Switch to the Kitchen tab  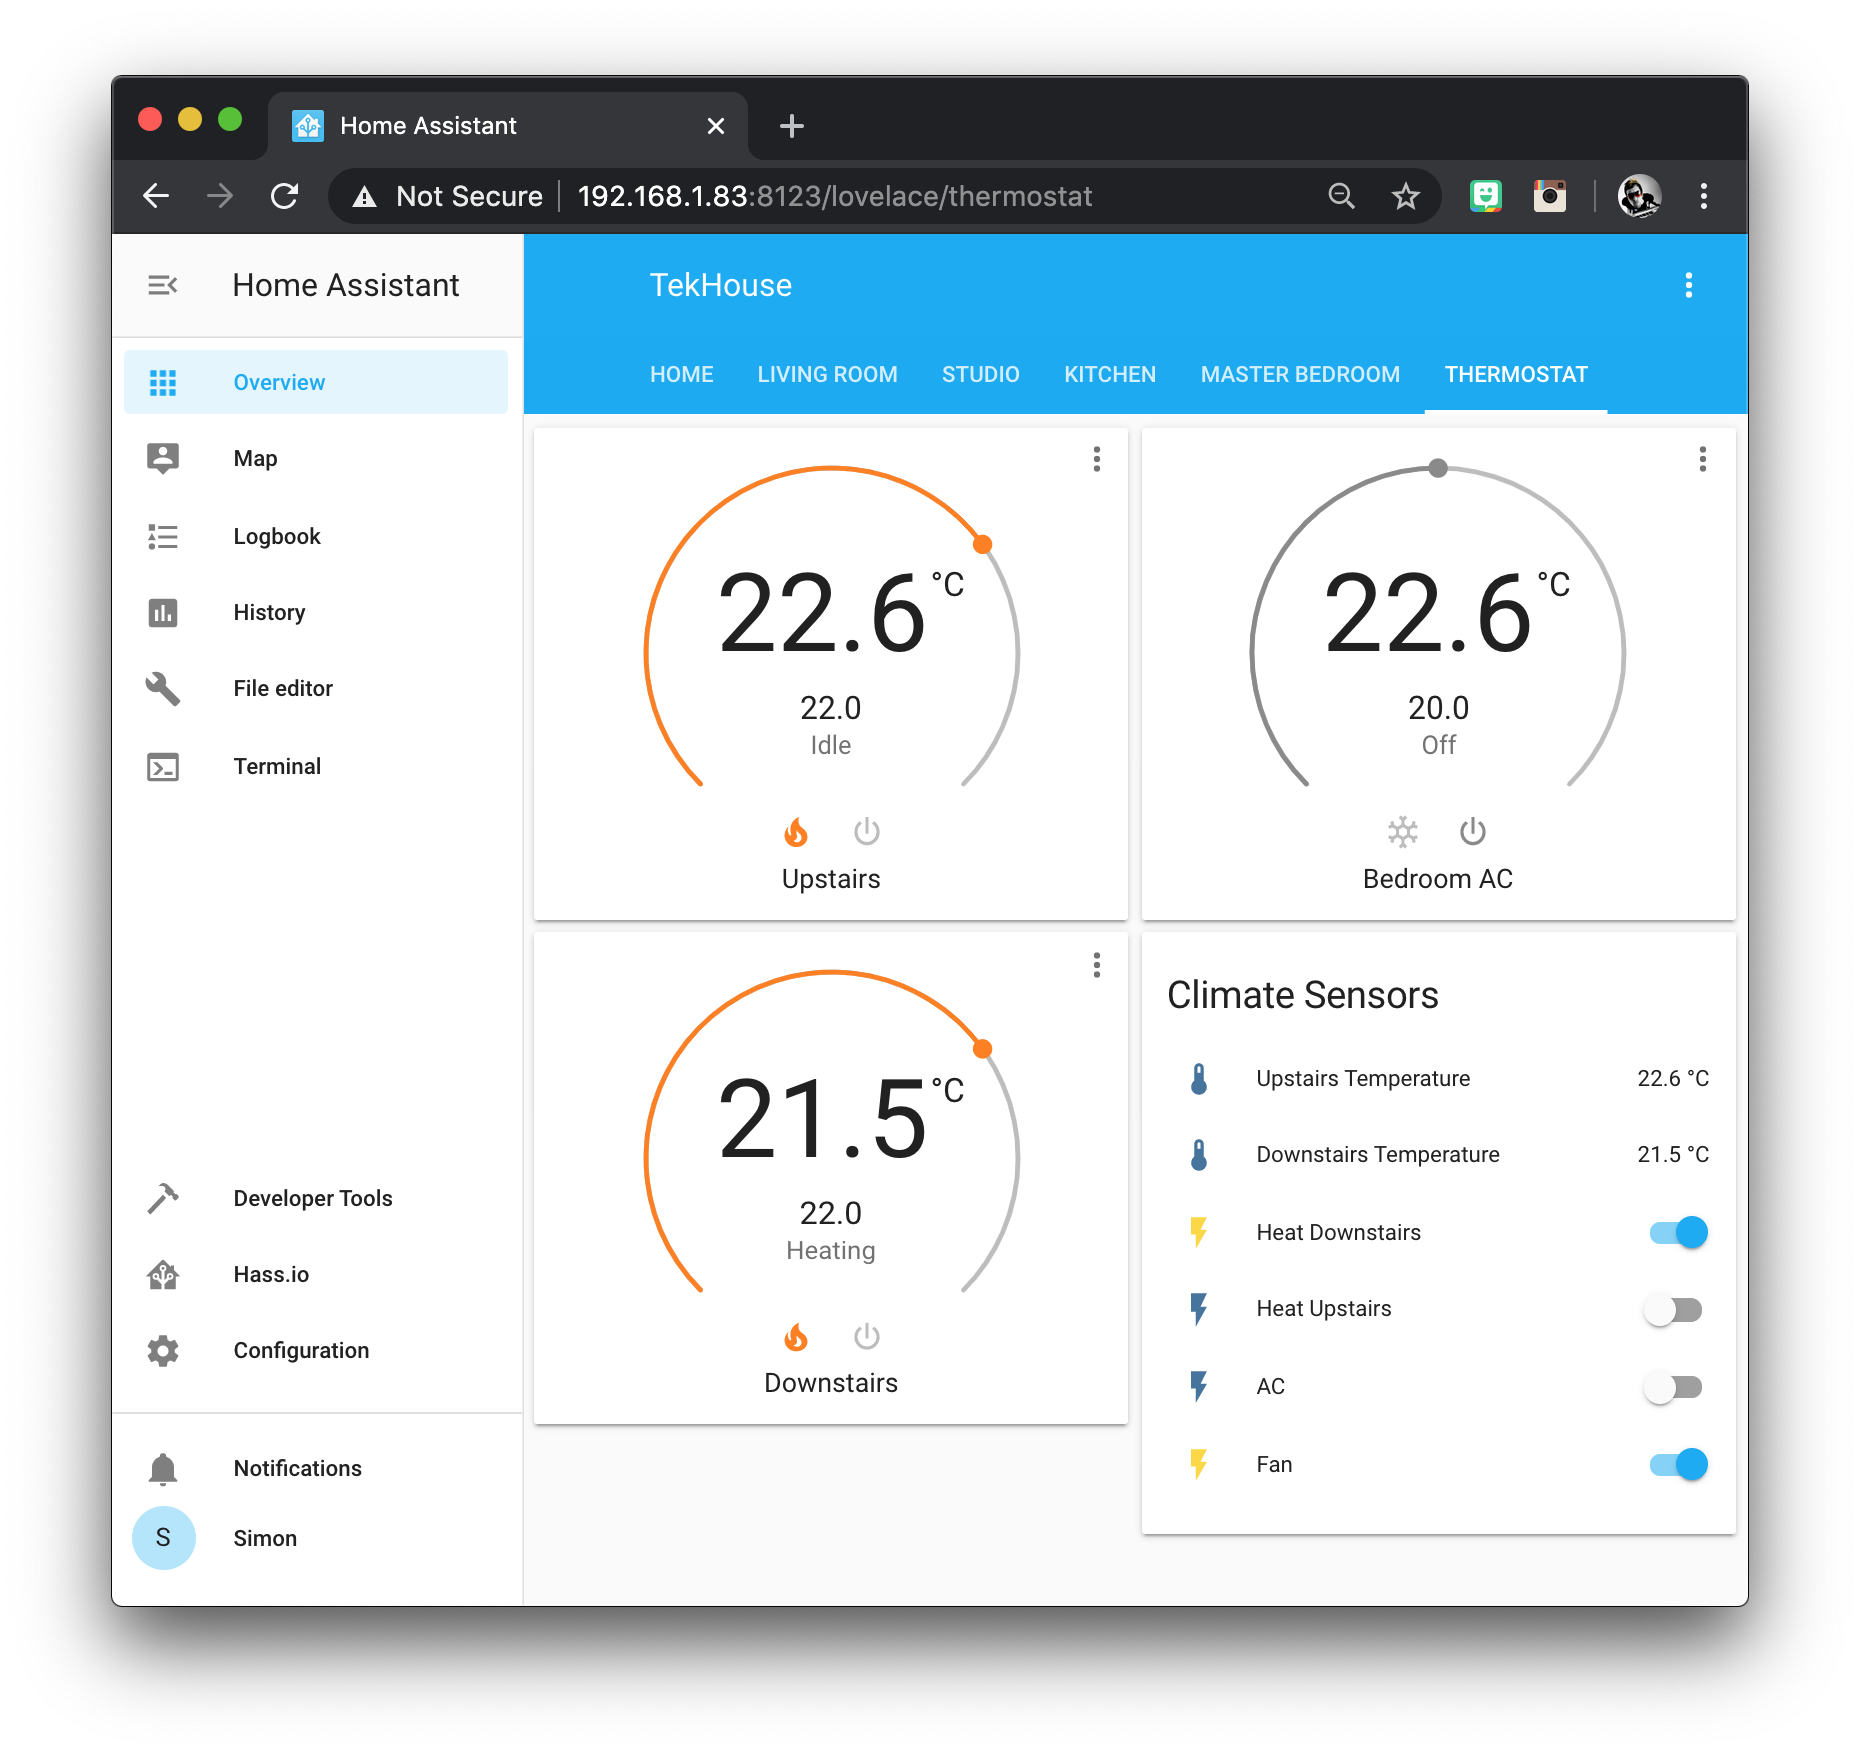pos(1109,375)
